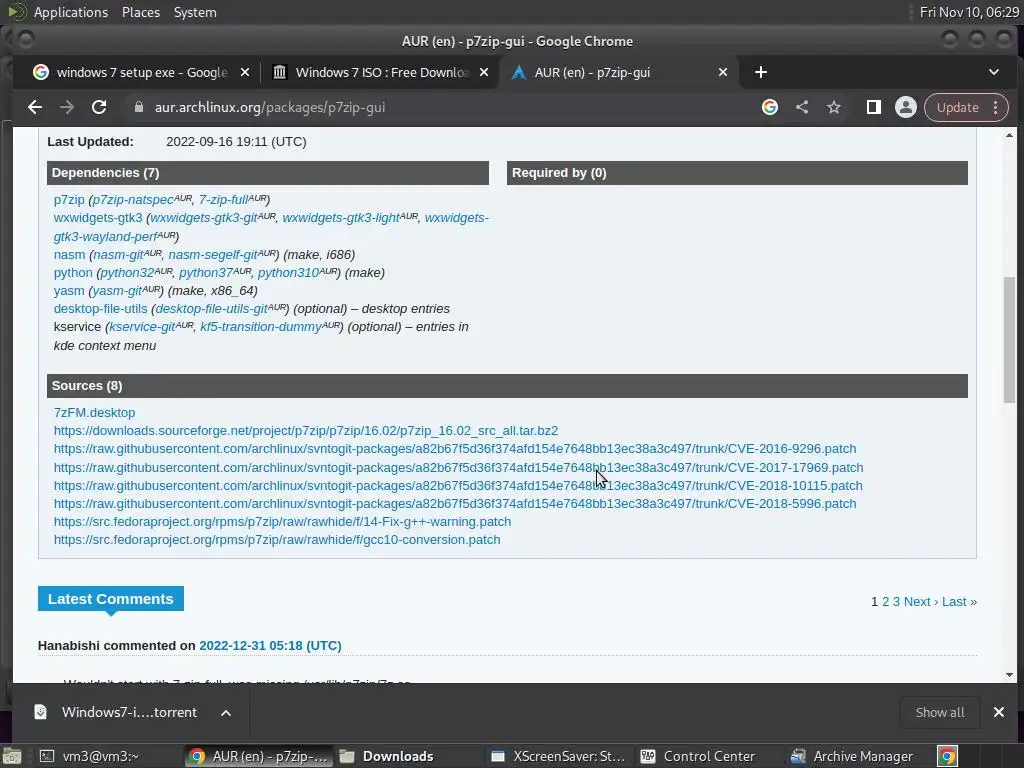The width and height of the screenshot is (1024, 768).
Task: Close the 'windows 7 setup exe' tab
Action: pos(245,72)
